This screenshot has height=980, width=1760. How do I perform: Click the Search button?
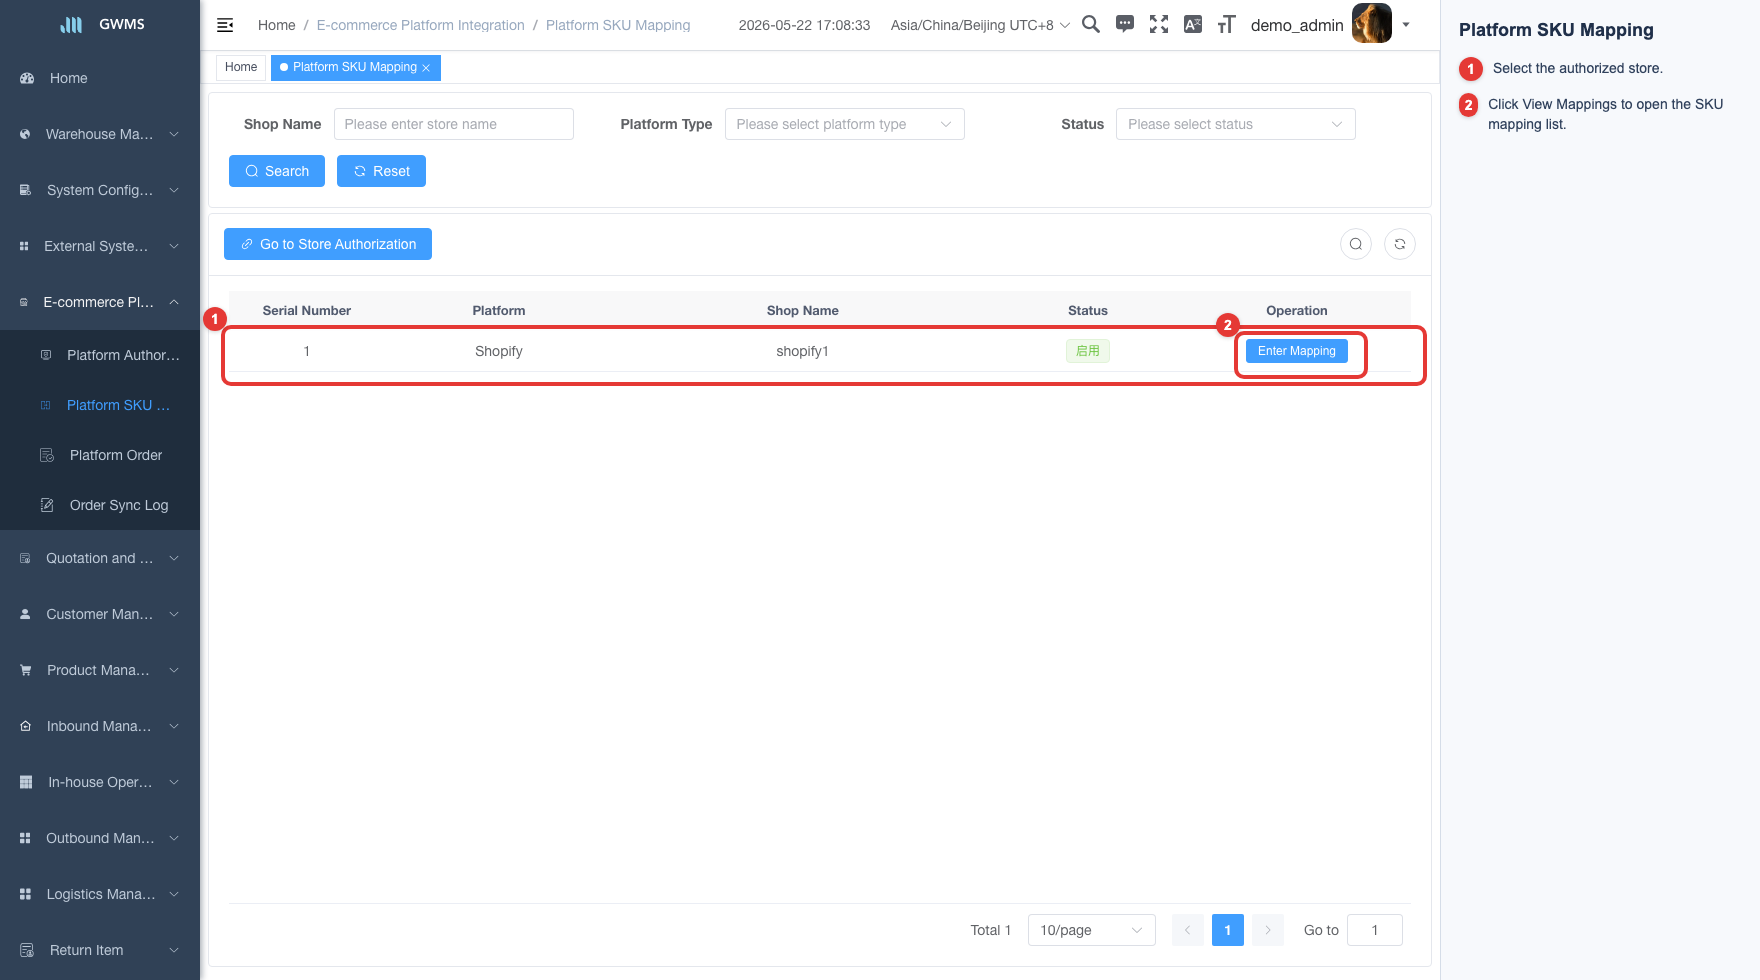277,171
